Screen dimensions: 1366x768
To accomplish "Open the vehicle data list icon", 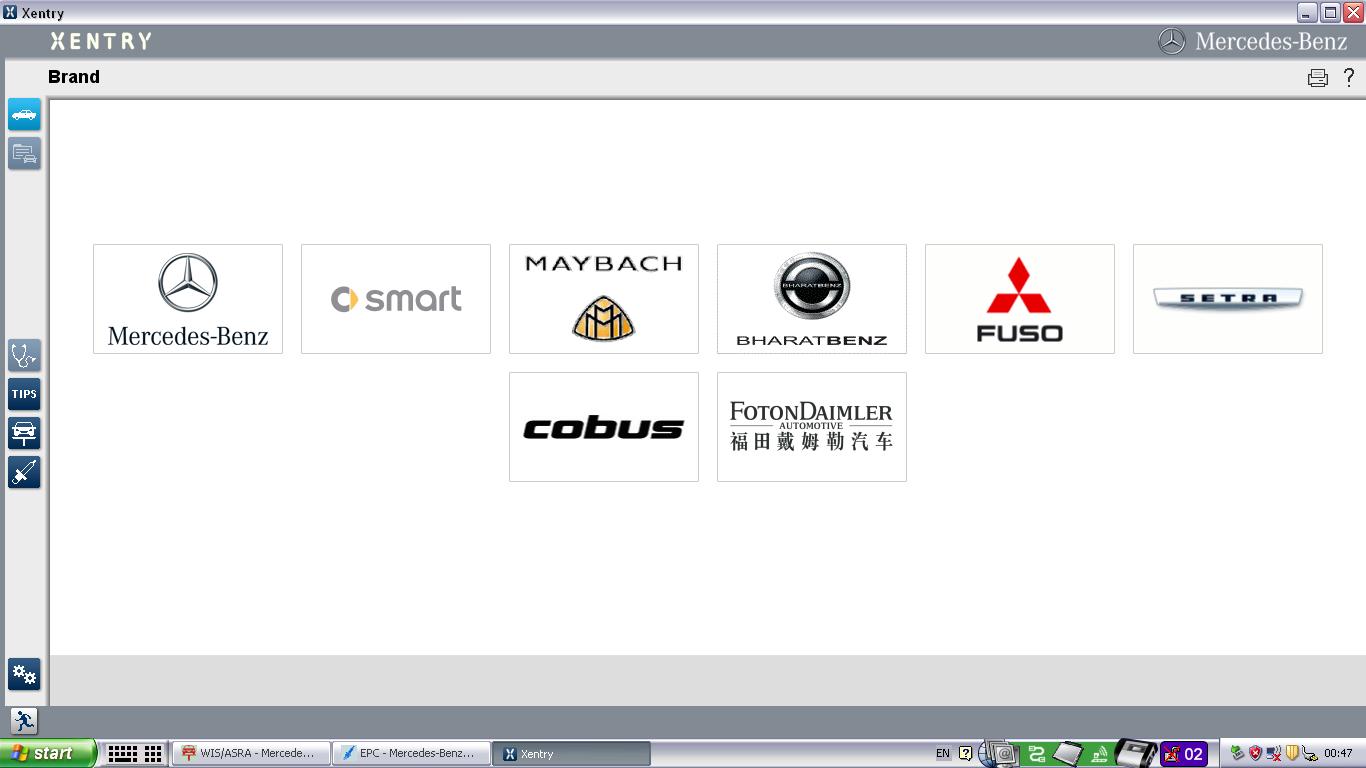I will pyautogui.click(x=24, y=153).
